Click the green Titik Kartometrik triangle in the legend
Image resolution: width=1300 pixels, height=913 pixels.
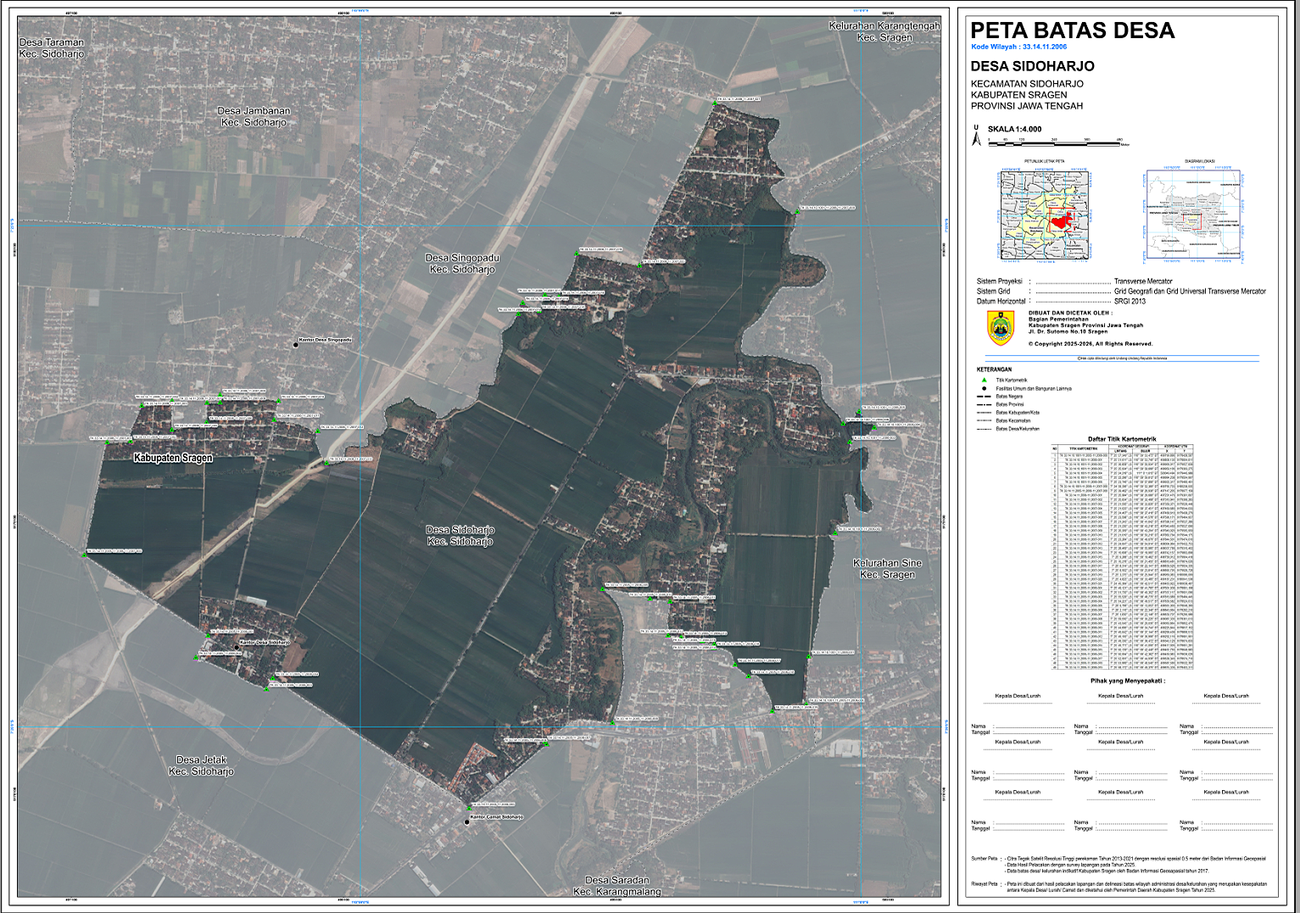coord(984,380)
